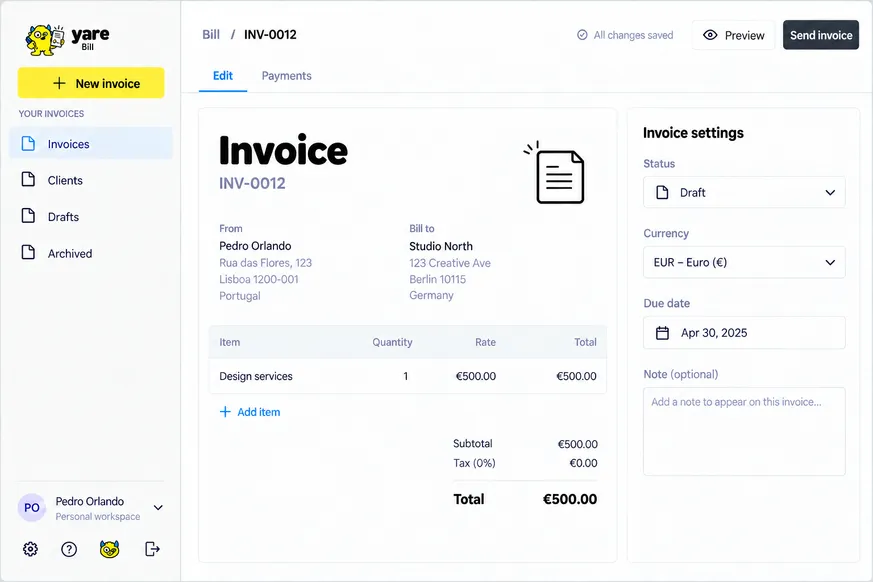Click the Subtotal label
Image resolution: width=873 pixels, height=582 pixels.
473,444
